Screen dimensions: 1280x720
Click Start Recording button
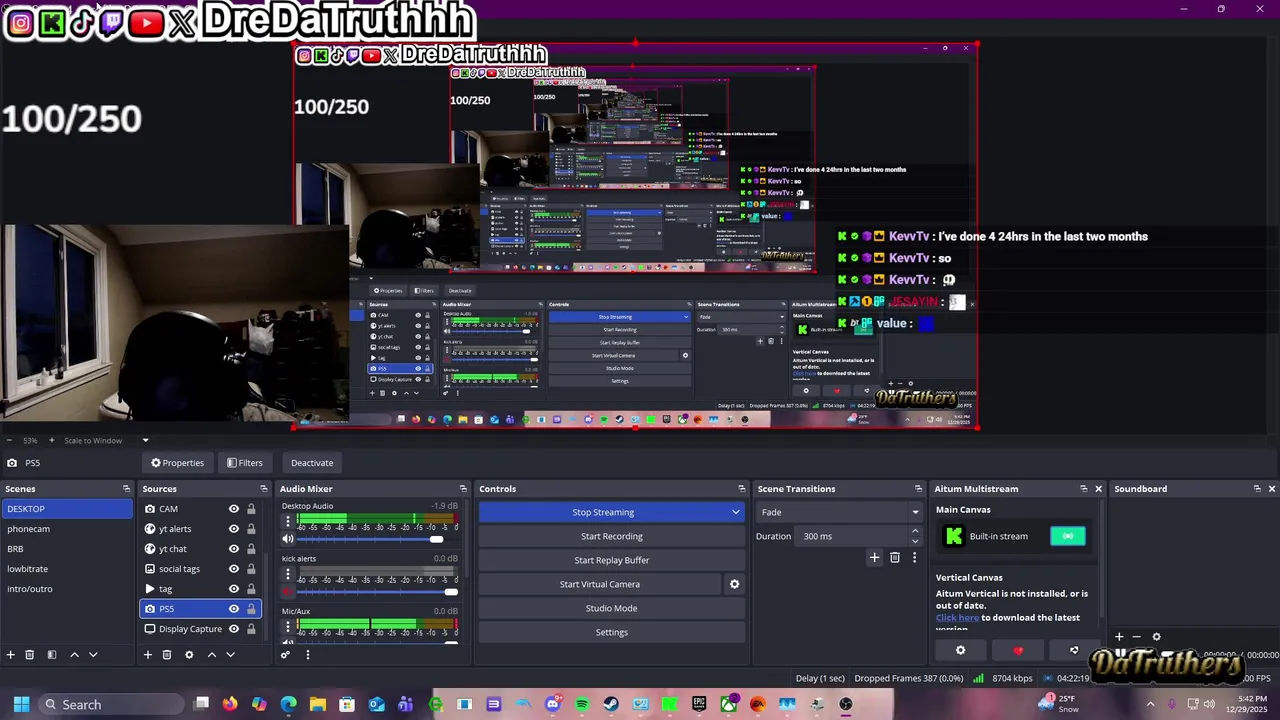[x=611, y=536]
